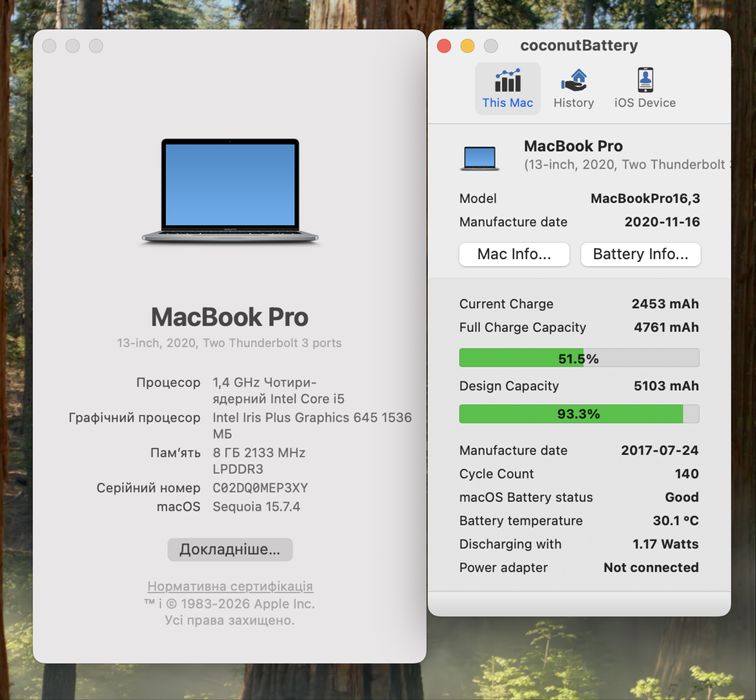The height and width of the screenshot is (700, 756).
Task: Click the MacBook Pro heading in About window
Action: pyautogui.click(x=230, y=317)
